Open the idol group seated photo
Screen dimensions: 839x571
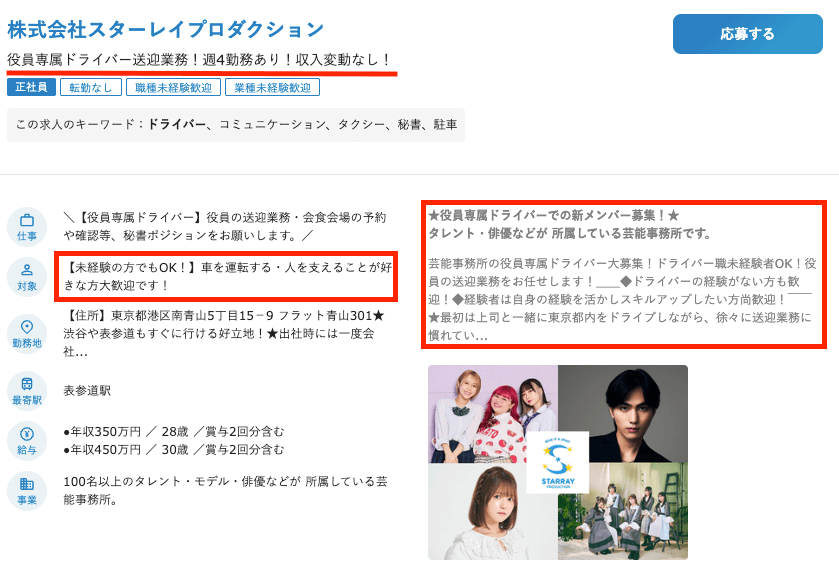[x=623, y=512]
